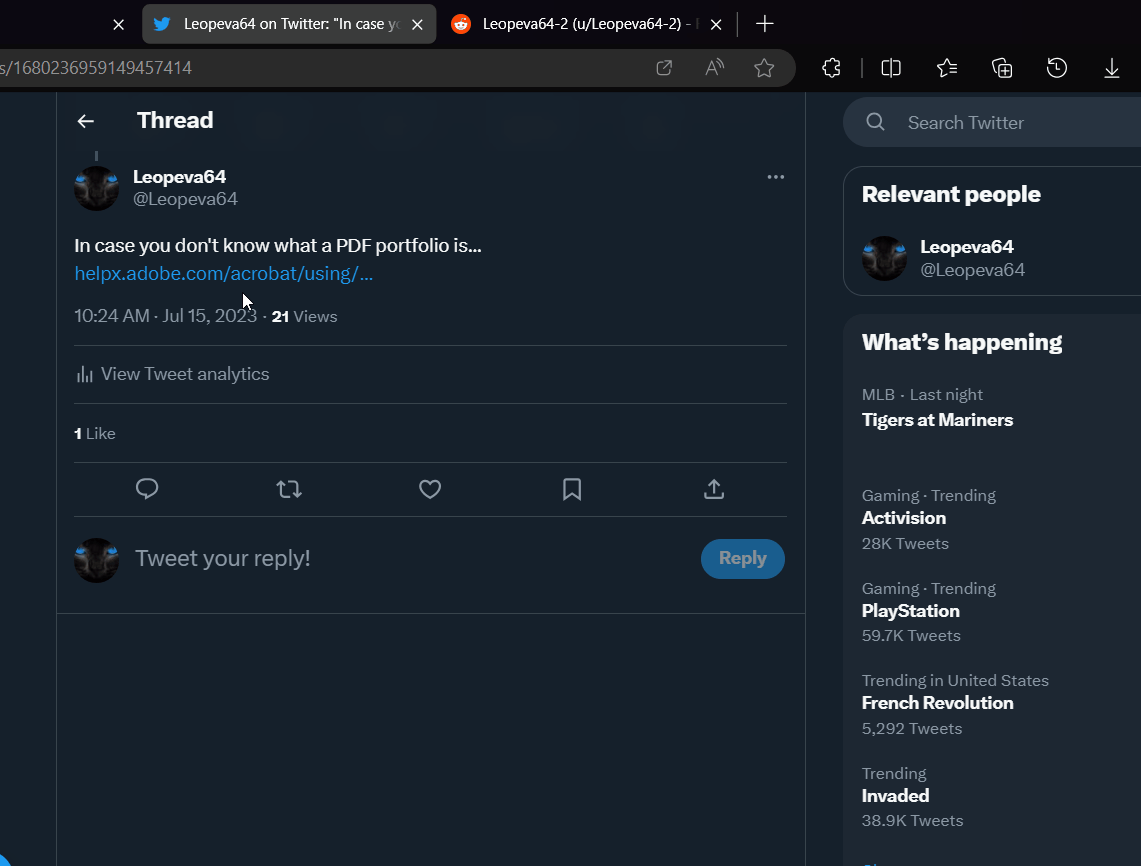Bookmark the tweet
The image size is (1141, 866).
[x=571, y=489]
